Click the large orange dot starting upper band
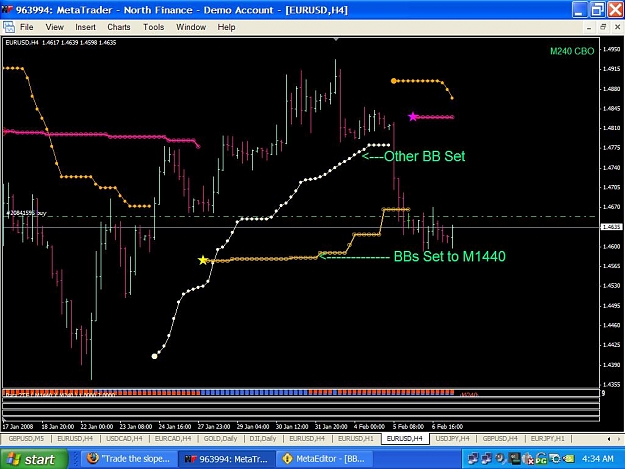This screenshot has height=469, width=625. click(x=394, y=81)
